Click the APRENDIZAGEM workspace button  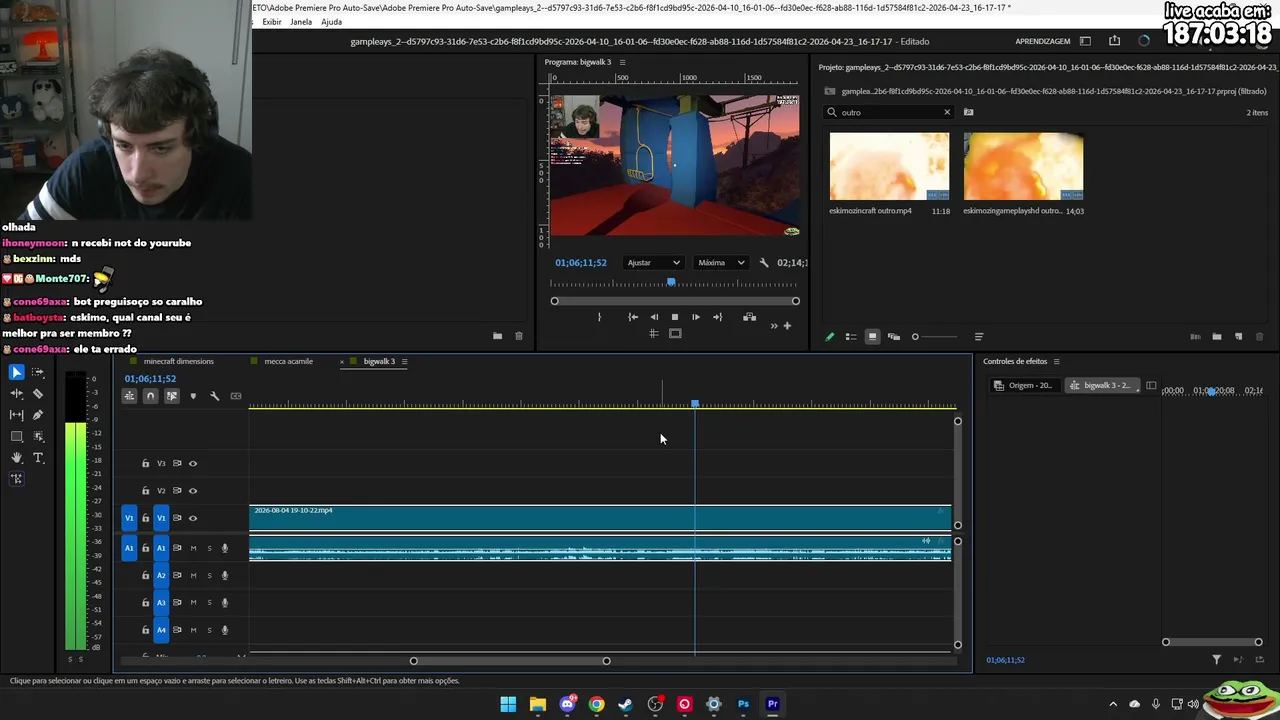click(1043, 41)
